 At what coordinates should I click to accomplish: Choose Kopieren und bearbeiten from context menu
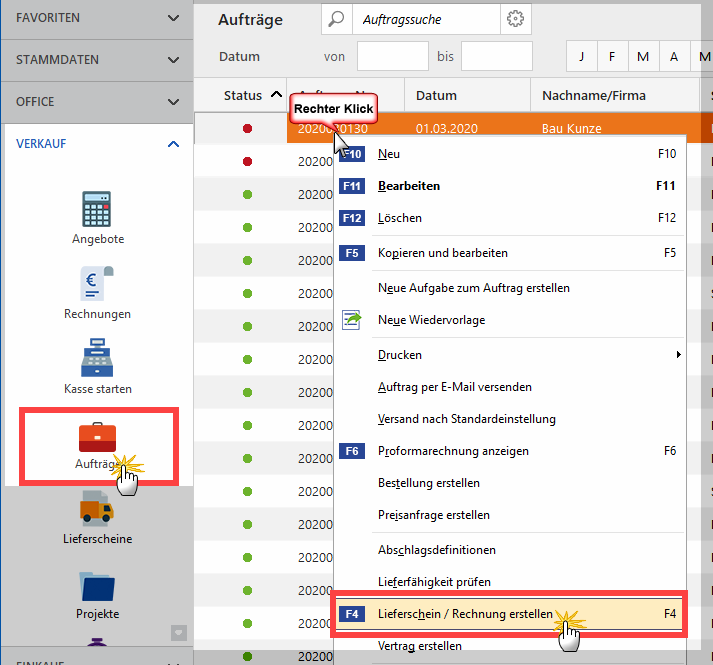click(442, 253)
